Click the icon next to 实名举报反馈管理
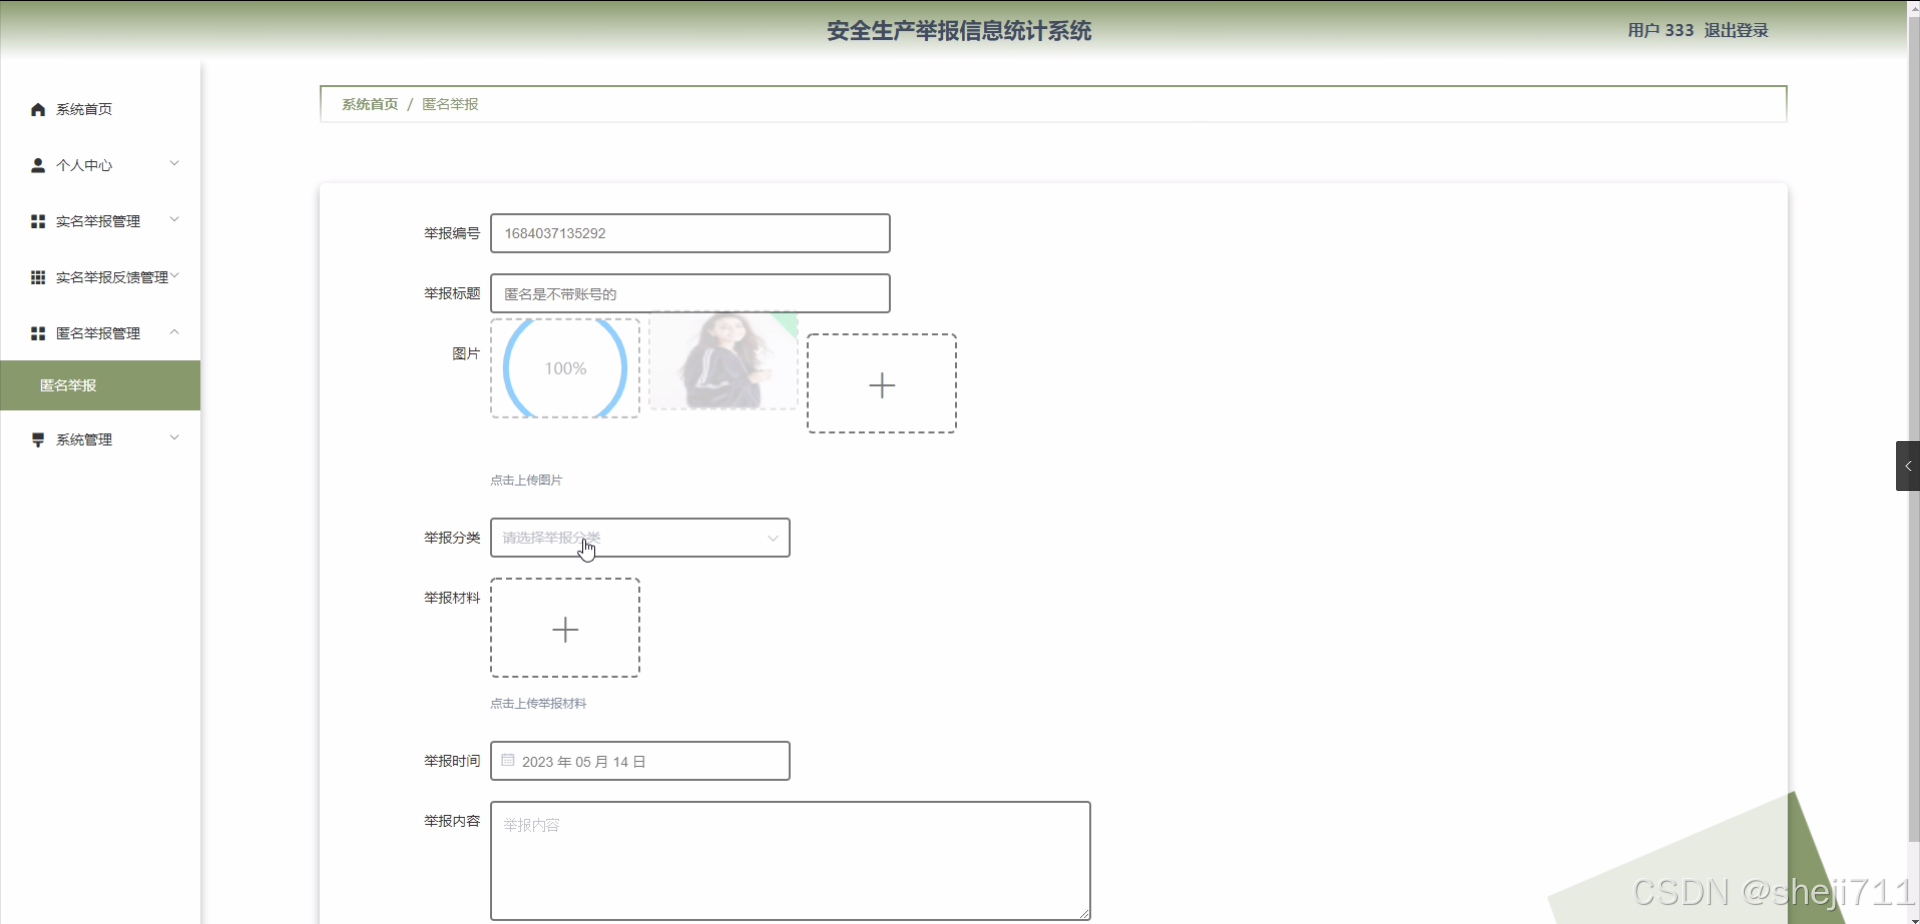1920x924 pixels. (x=38, y=277)
